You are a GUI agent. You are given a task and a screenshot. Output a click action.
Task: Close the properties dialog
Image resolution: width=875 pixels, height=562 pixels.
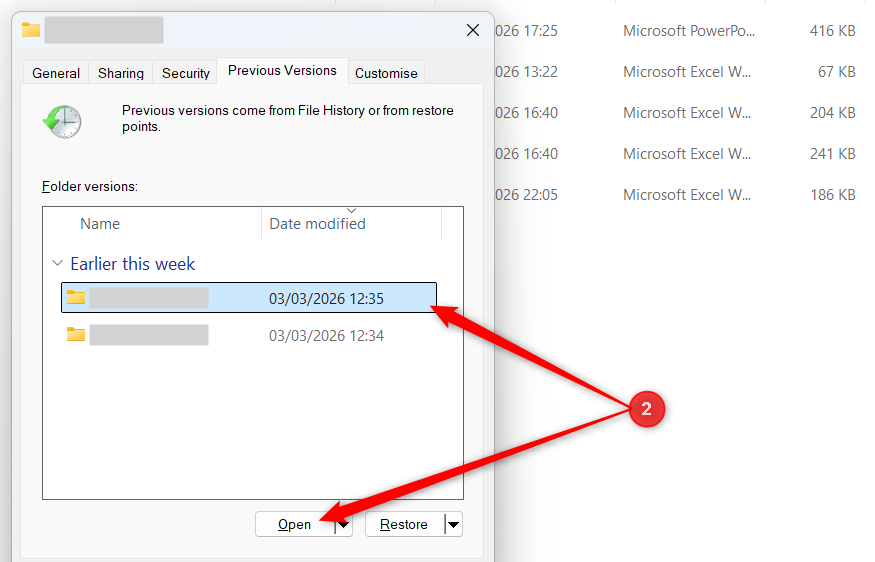tap(473, 30)
